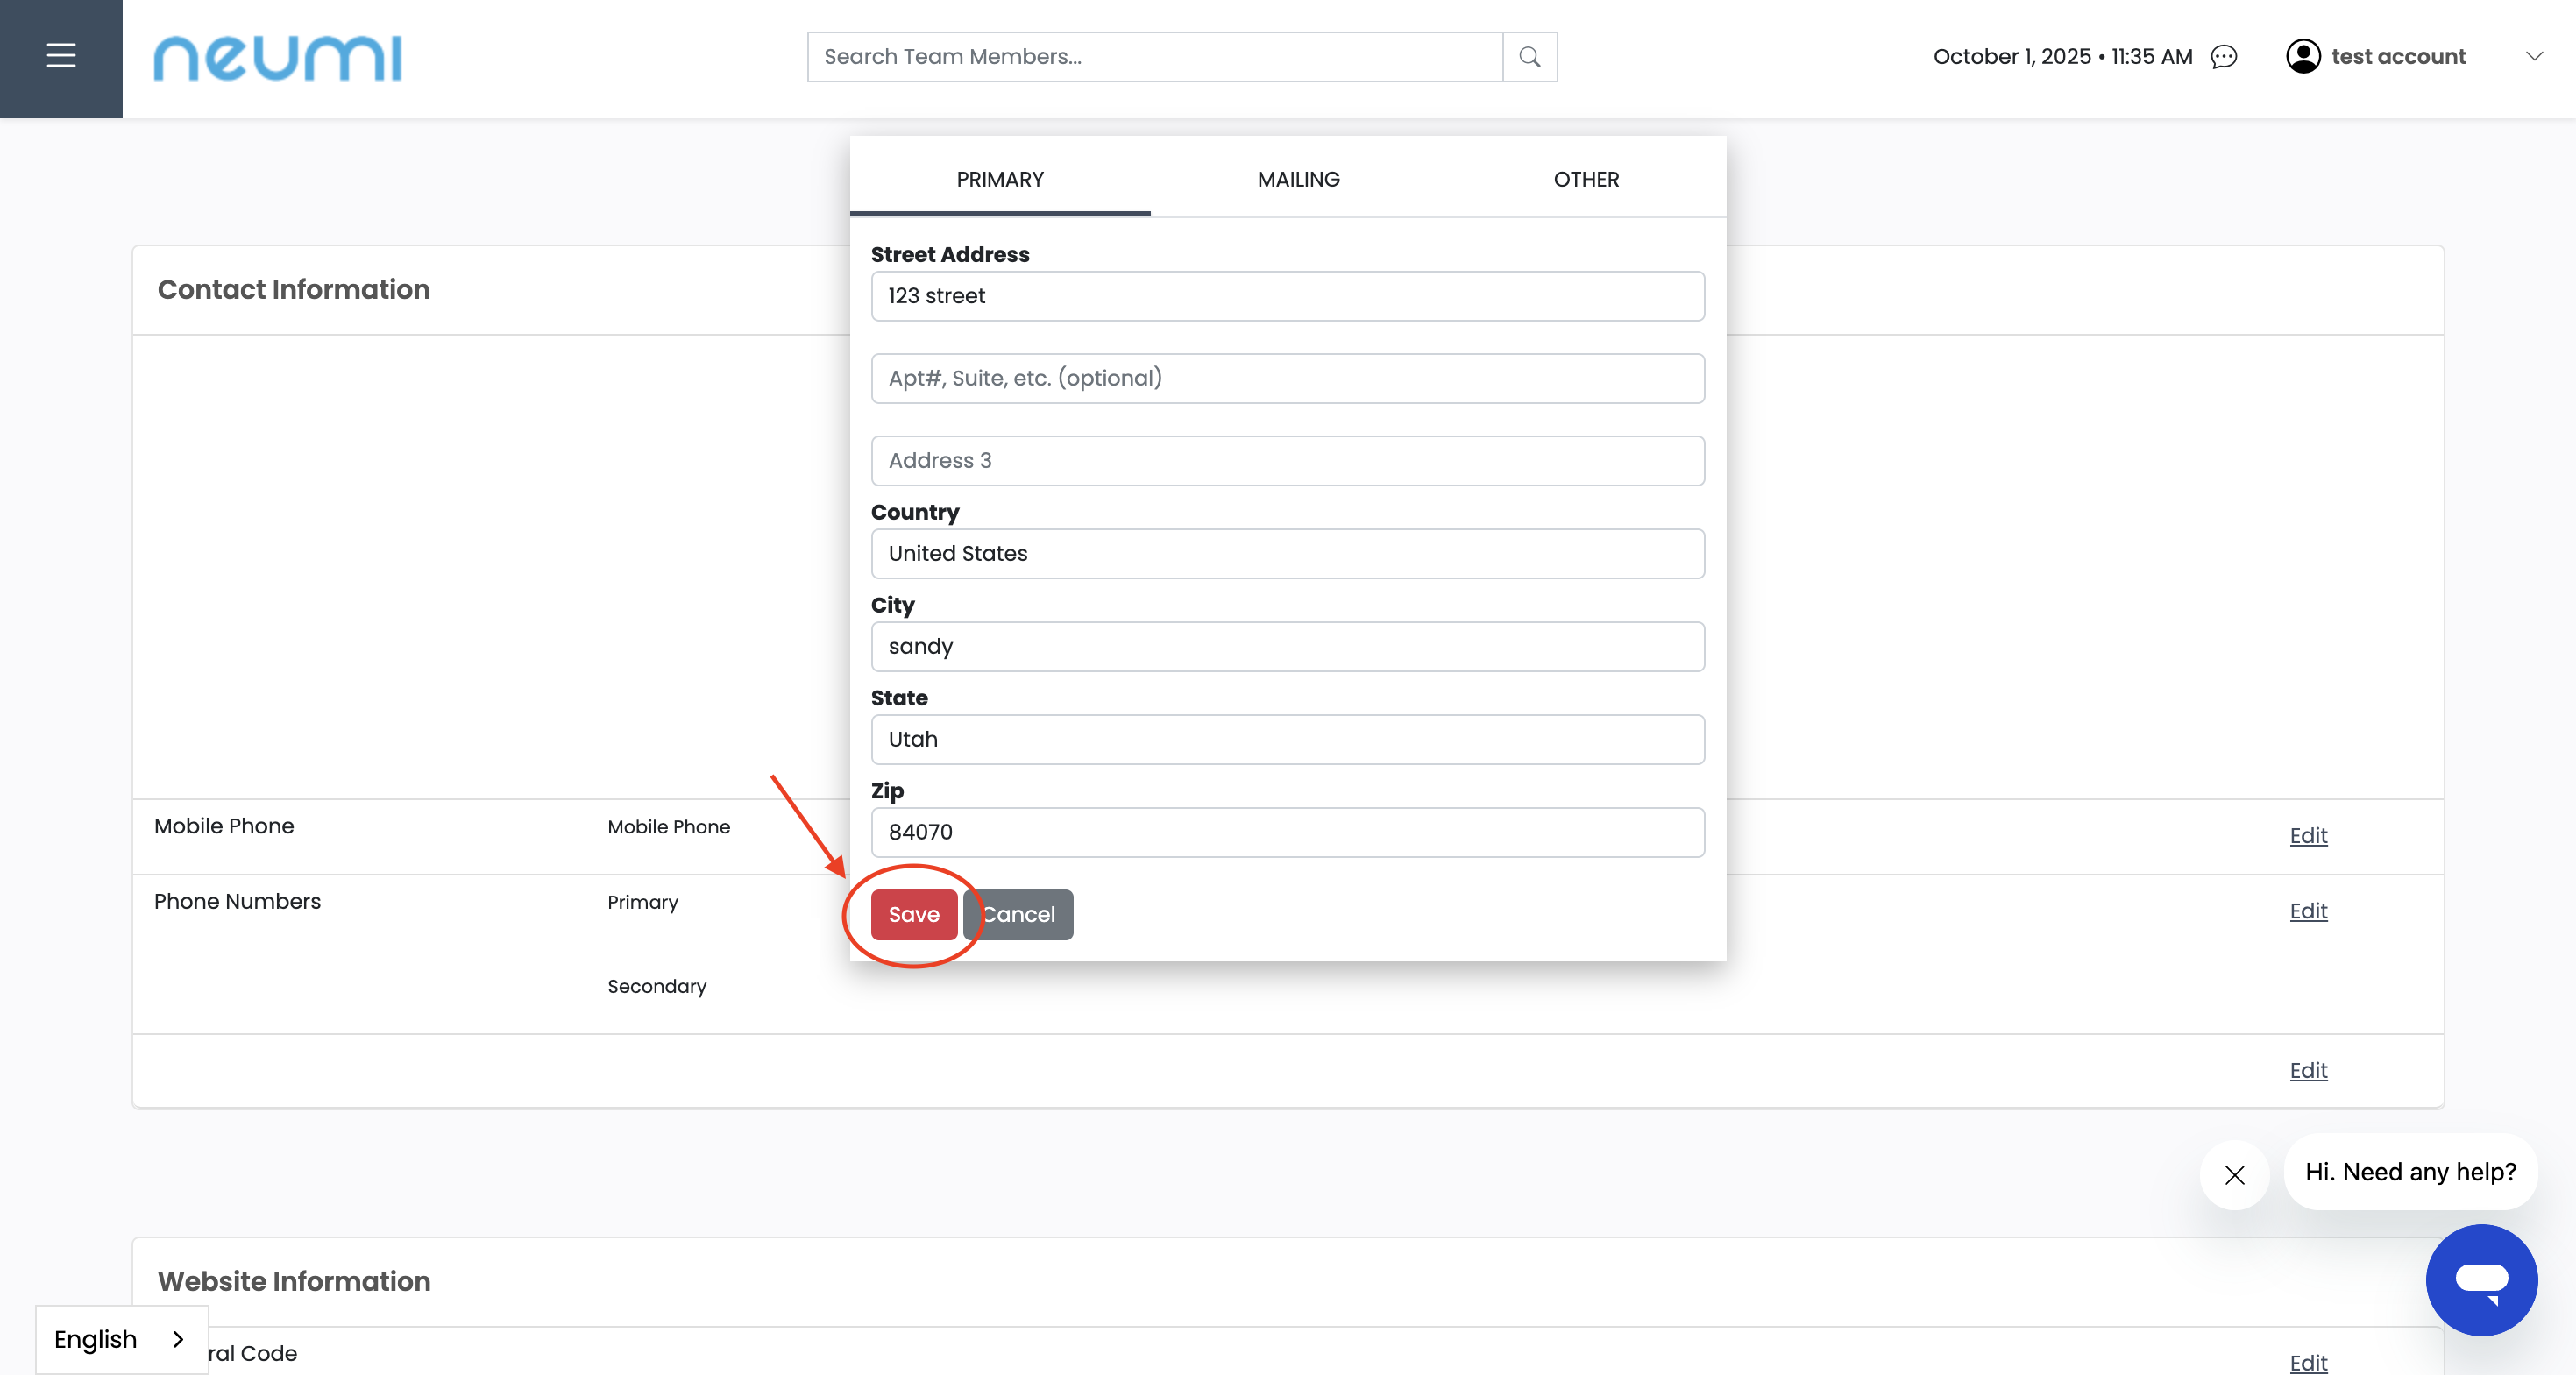The image size is (2576, 1375).
Task: Click the search magnifier icon
Action: point(1529,57)
